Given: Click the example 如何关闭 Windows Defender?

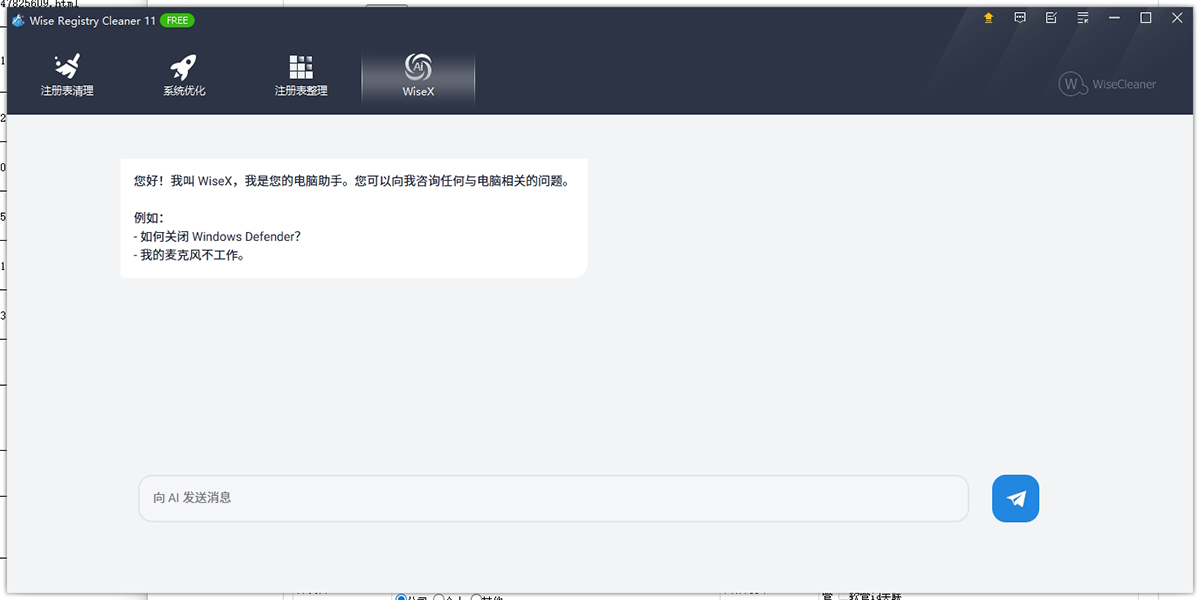Looking at the screenshot, I should (220, 237).
